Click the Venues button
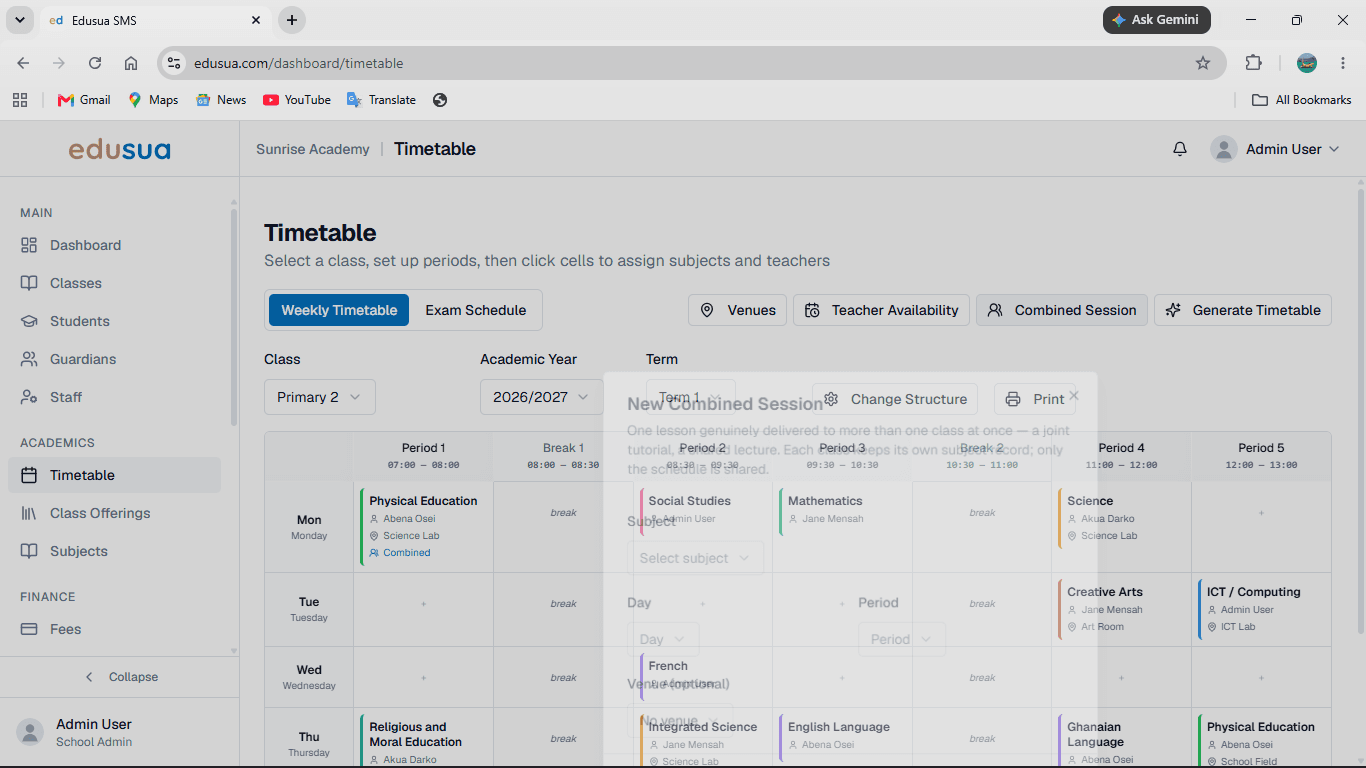 point(738,310)
